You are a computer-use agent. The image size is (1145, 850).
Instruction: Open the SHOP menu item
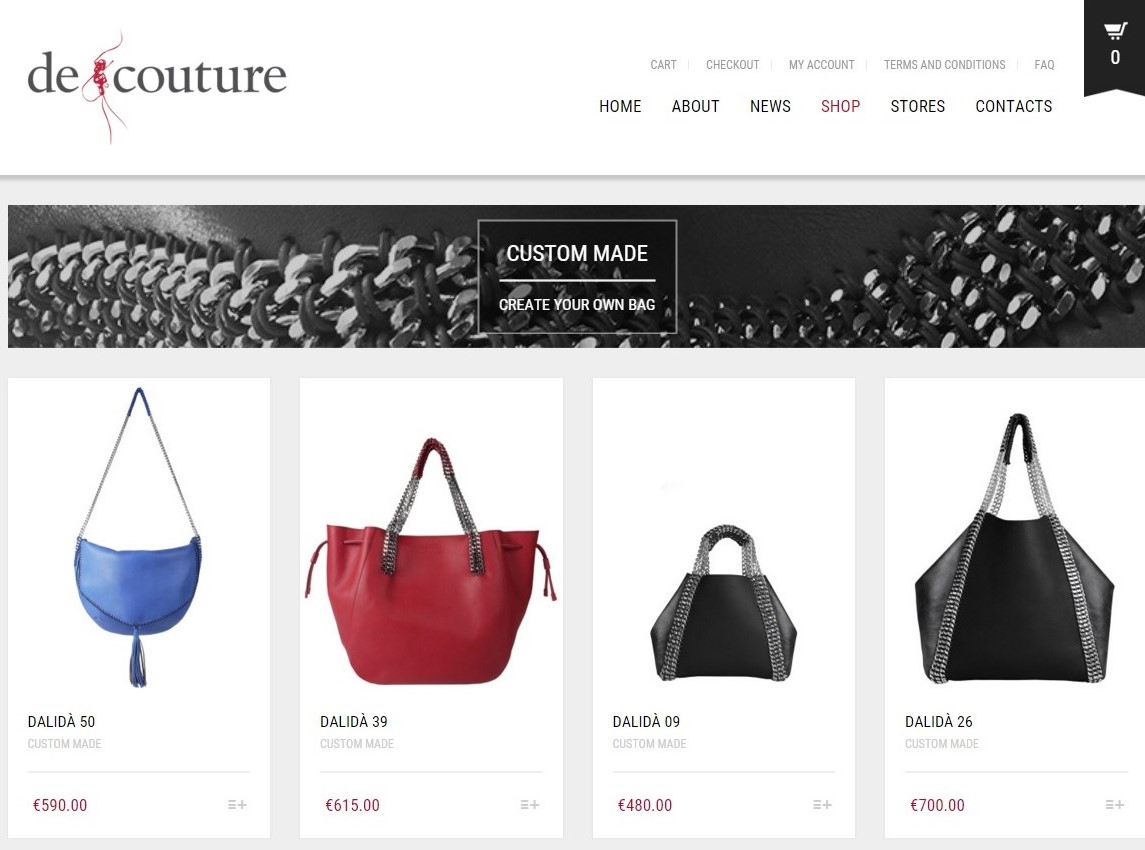click(840, 107)
